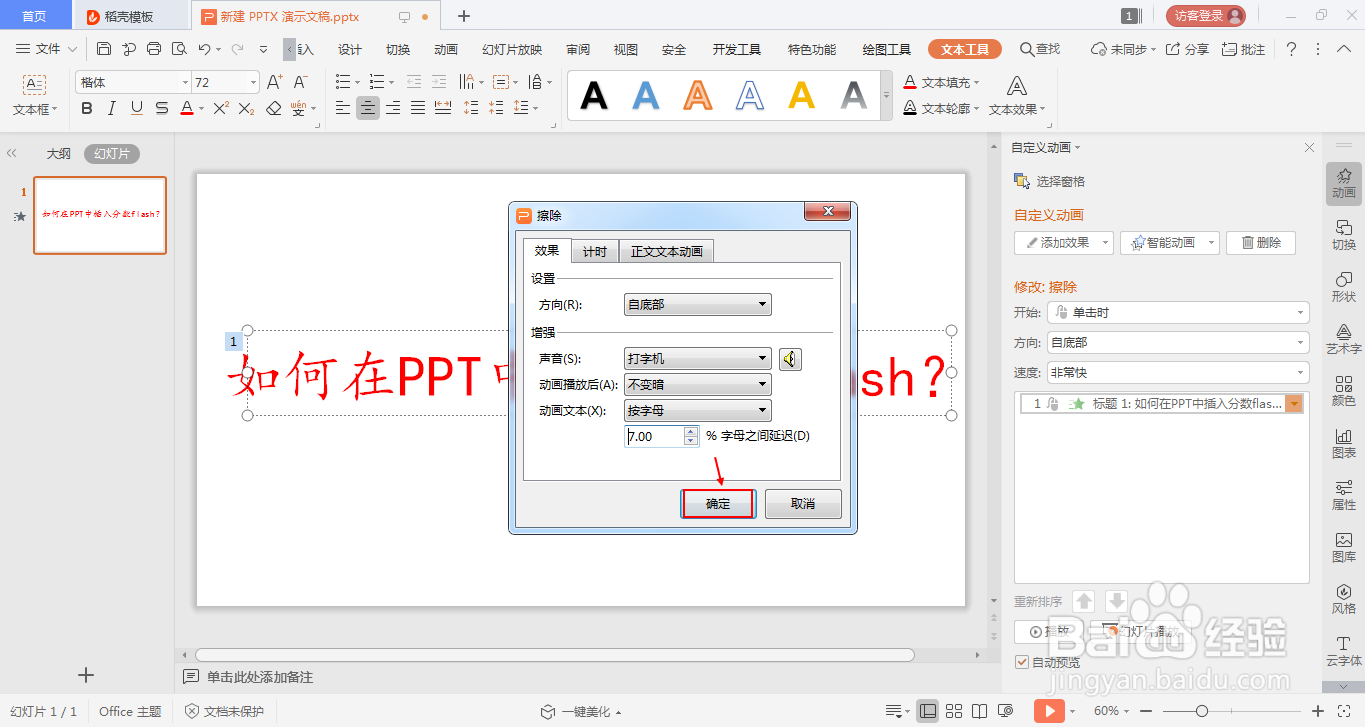Image resolution: width=1365 pixels, height=727 pixels.
Task: Toggle underline formatting for text
Action: click(x=136, y=108)
